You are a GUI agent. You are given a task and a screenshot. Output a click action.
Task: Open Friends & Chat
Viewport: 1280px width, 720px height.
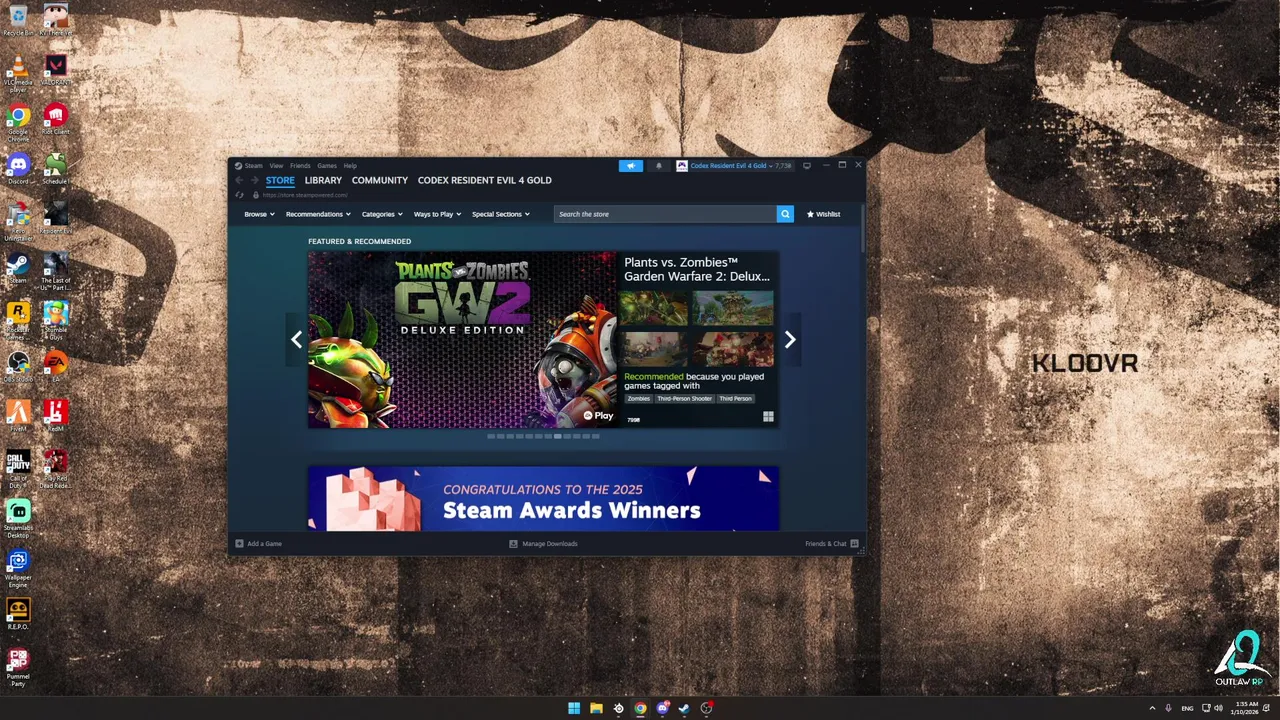[832, 544]
